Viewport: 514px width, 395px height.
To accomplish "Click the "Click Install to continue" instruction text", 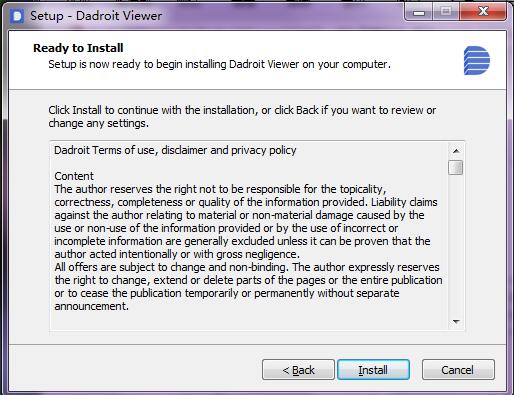I will click(x=242, y=117).
